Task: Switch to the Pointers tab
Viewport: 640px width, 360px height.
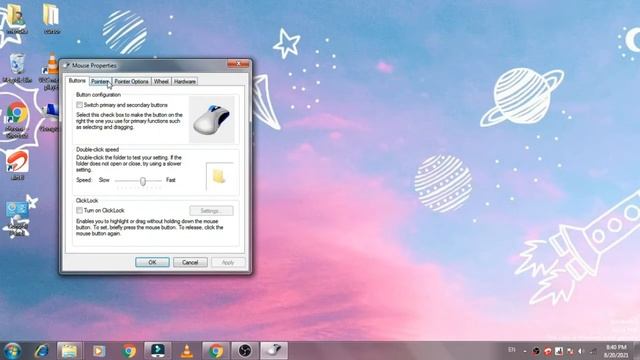Action: point(100,82)
